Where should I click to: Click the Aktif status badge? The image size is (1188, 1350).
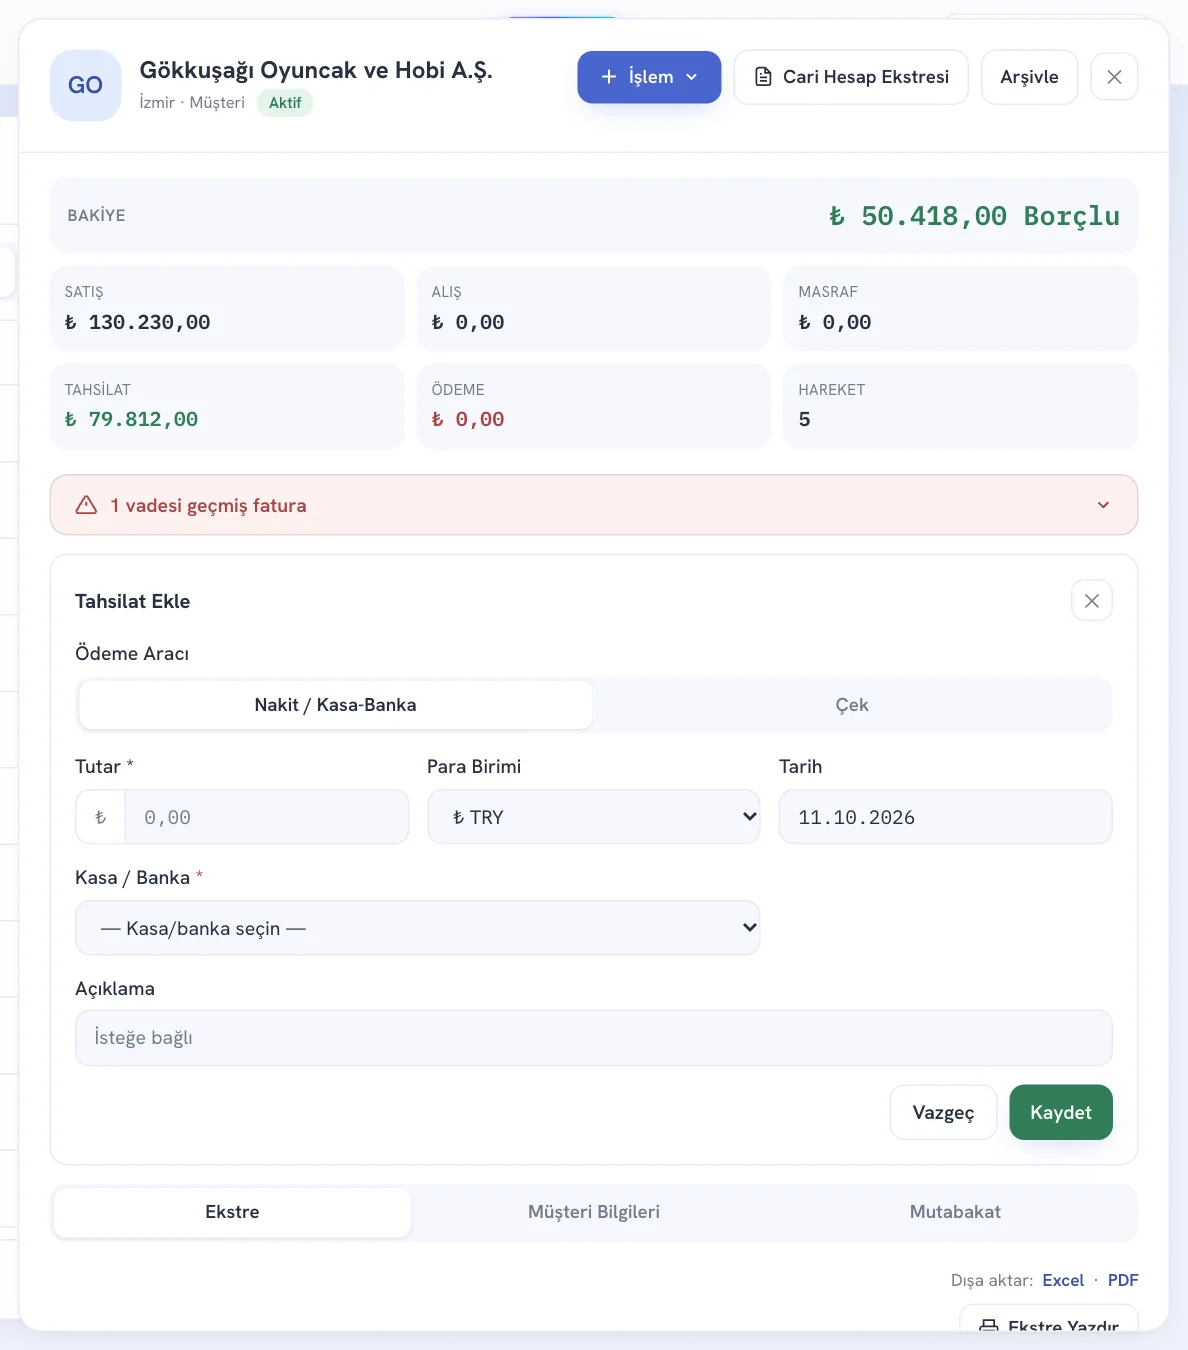pyautogui.click(x=285, y=103)
